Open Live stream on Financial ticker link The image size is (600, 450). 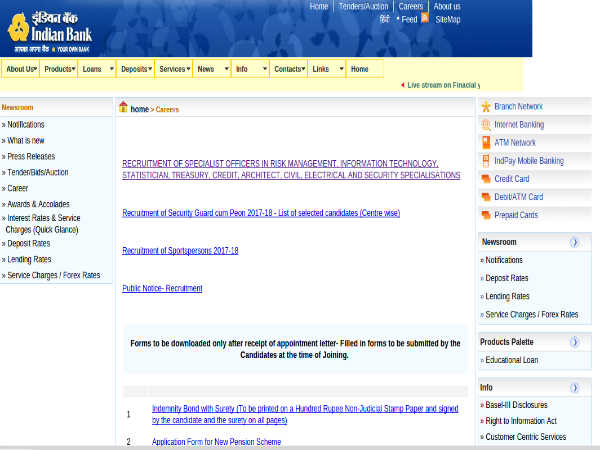(443, 85)
